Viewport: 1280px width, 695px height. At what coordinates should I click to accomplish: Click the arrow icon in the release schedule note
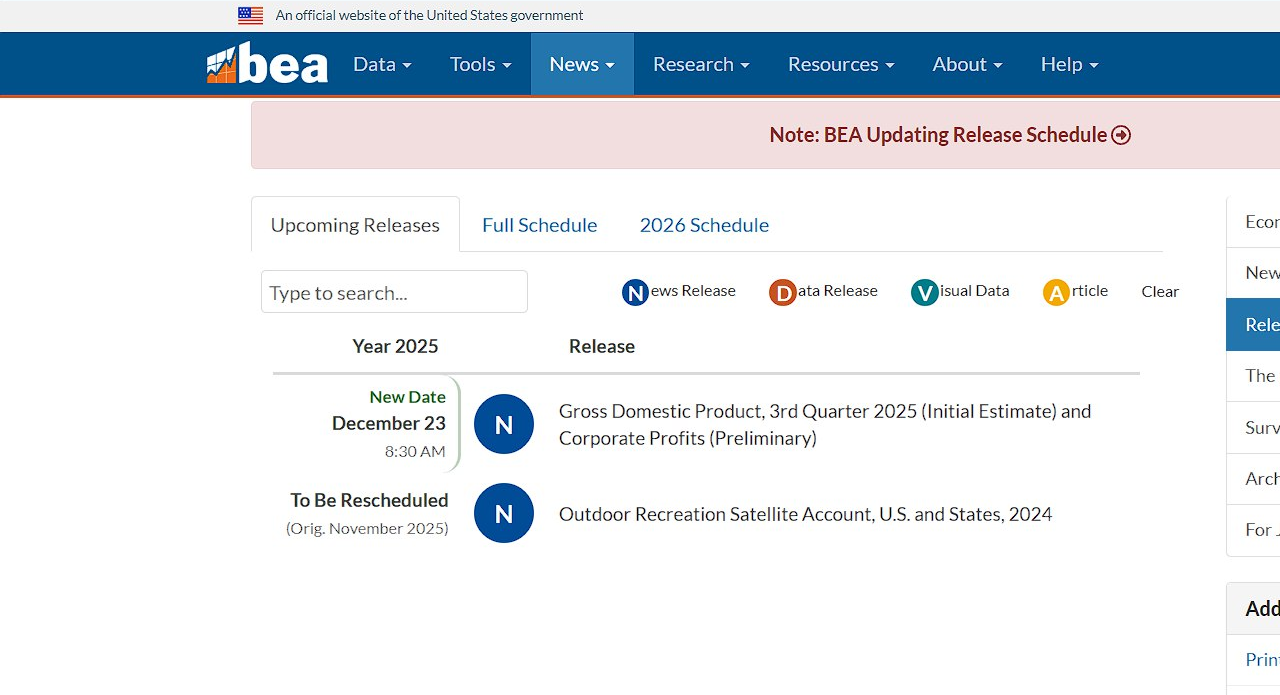[1121, 134]
